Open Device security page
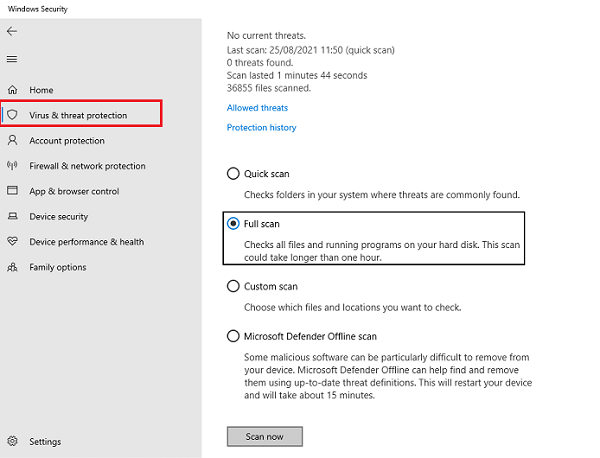 click(59, 217)
